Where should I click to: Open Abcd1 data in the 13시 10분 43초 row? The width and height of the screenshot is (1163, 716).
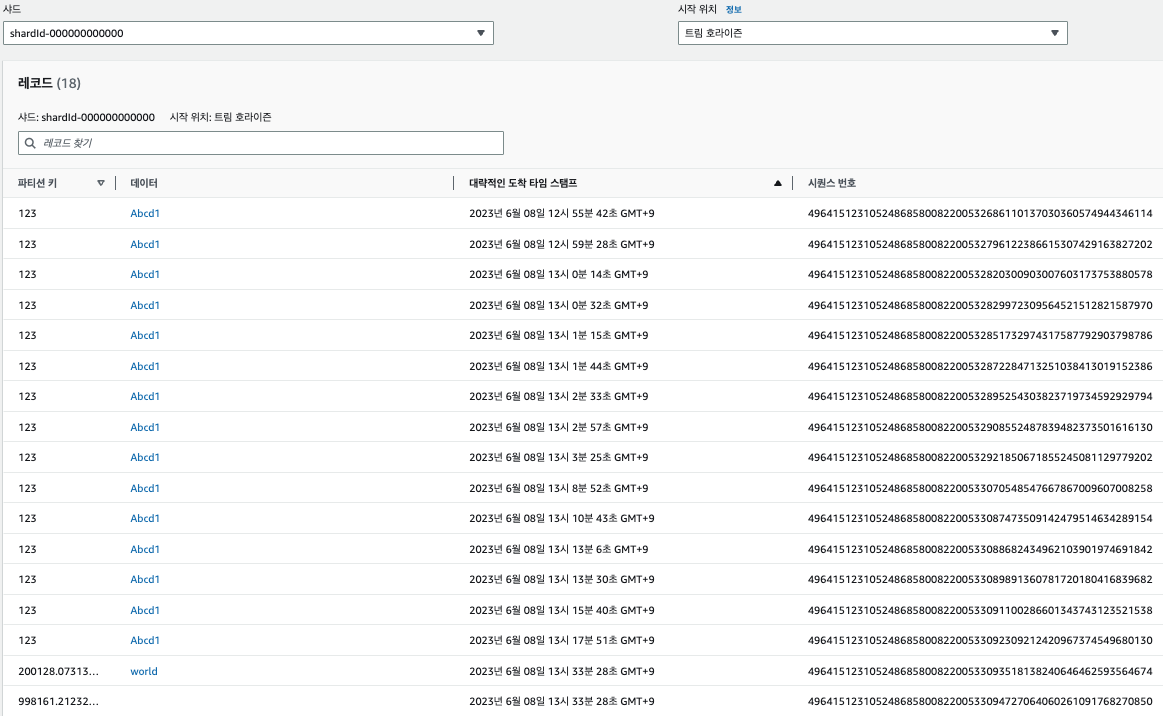coord(145,519)
